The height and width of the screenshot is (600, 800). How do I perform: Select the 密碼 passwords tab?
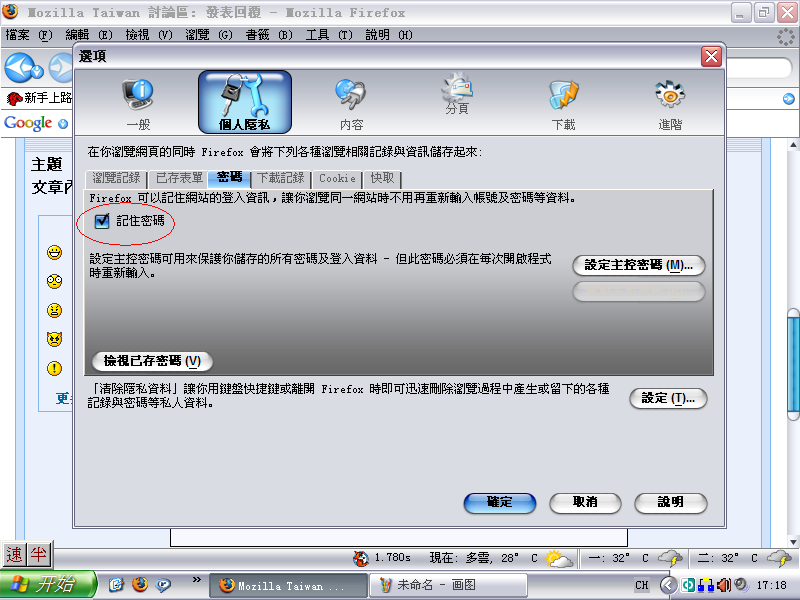pyautogui.click(x=230, y=178)
